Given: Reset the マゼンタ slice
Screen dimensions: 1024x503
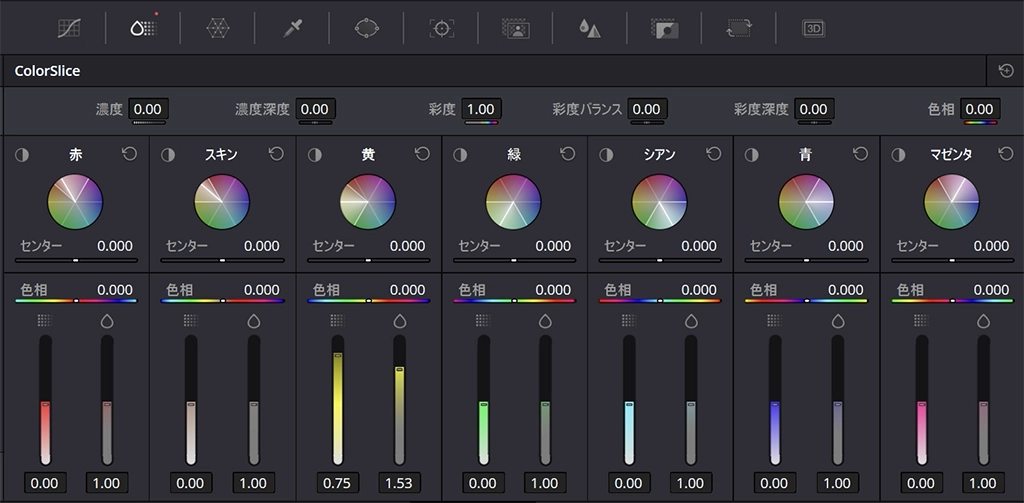Looking at the screenshot, I should tap(1006, 154).
